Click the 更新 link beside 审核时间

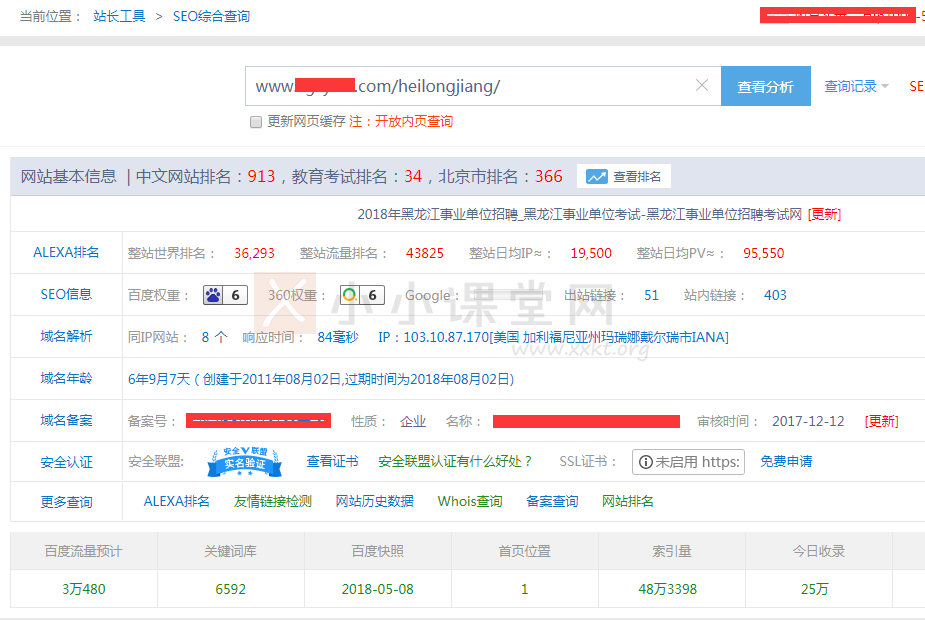[x=881, y=421]
